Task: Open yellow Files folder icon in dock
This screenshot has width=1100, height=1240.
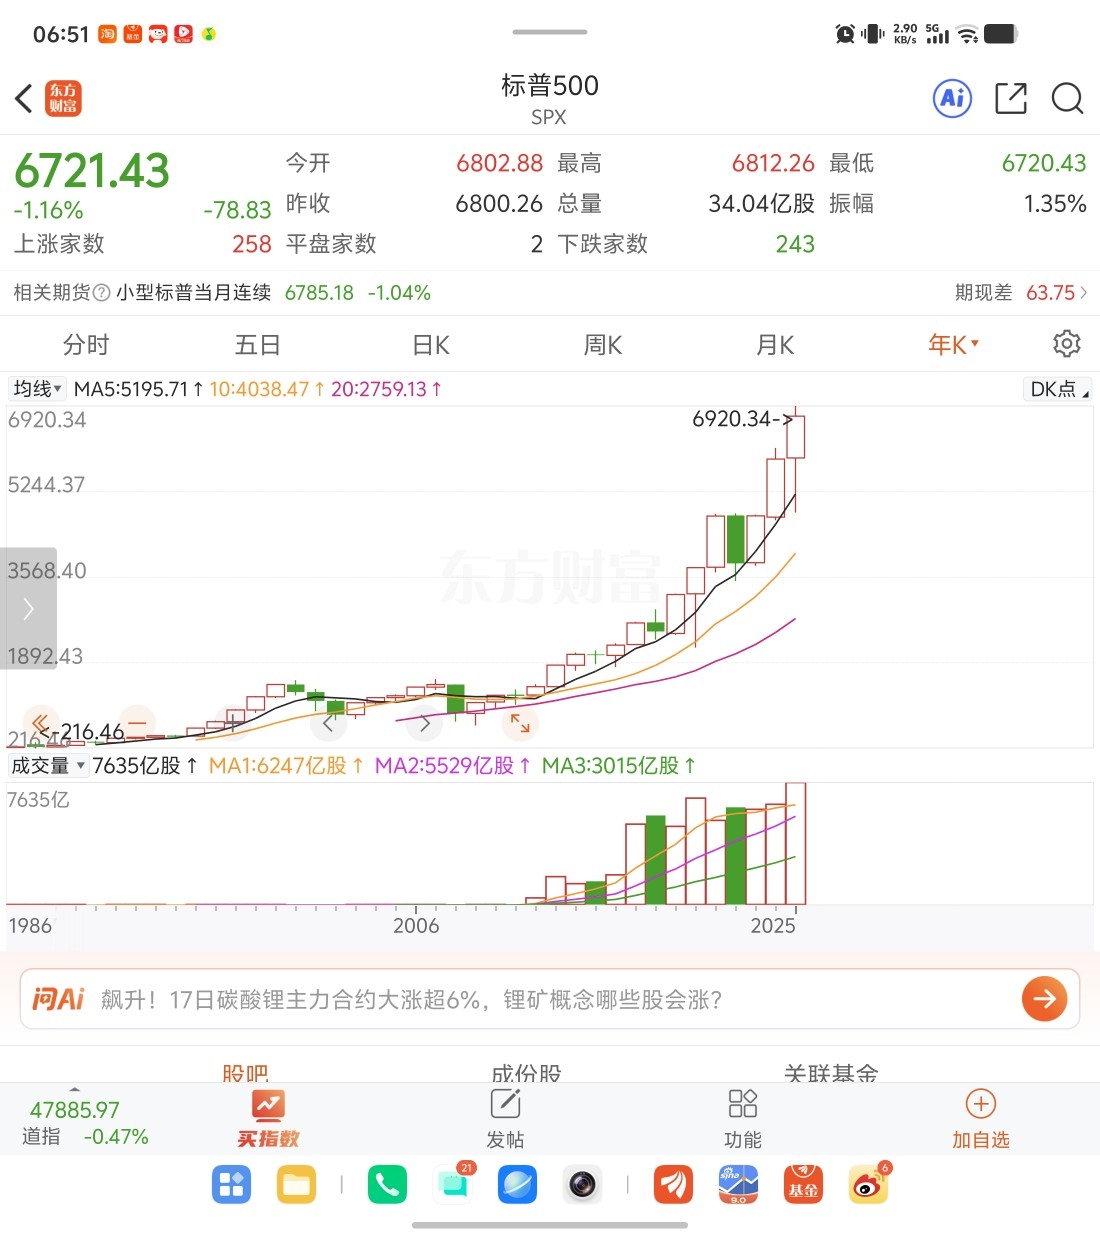Action: [296, 1185]
